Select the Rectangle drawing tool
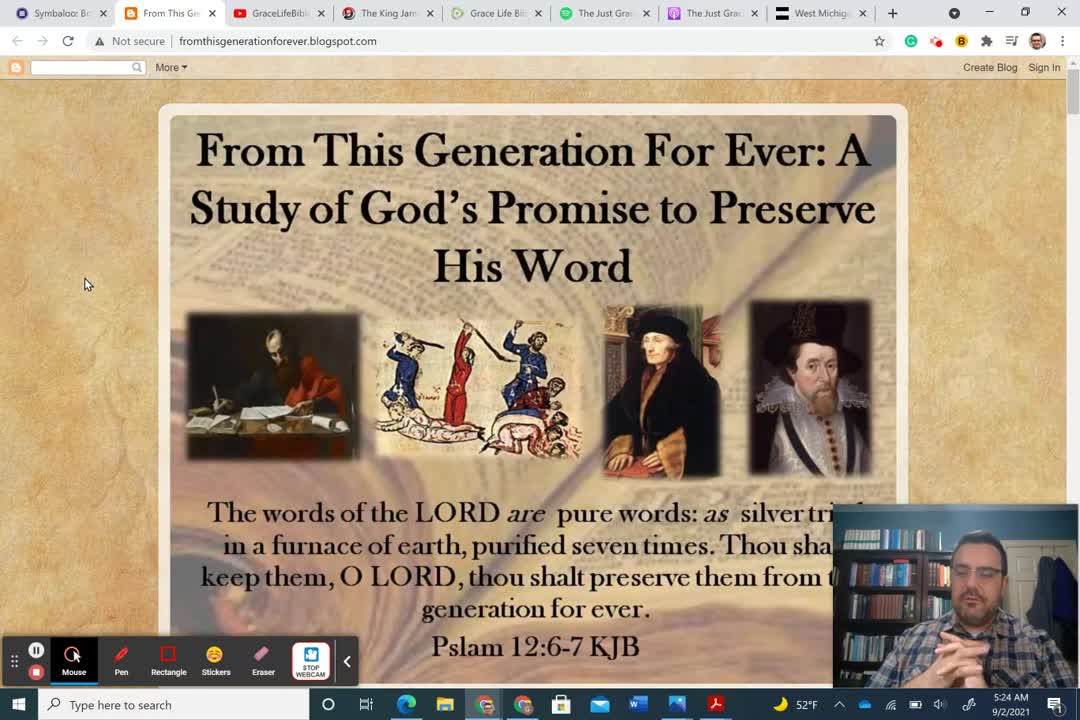Screen dimensions: 1080x720 tap(169, 661)
